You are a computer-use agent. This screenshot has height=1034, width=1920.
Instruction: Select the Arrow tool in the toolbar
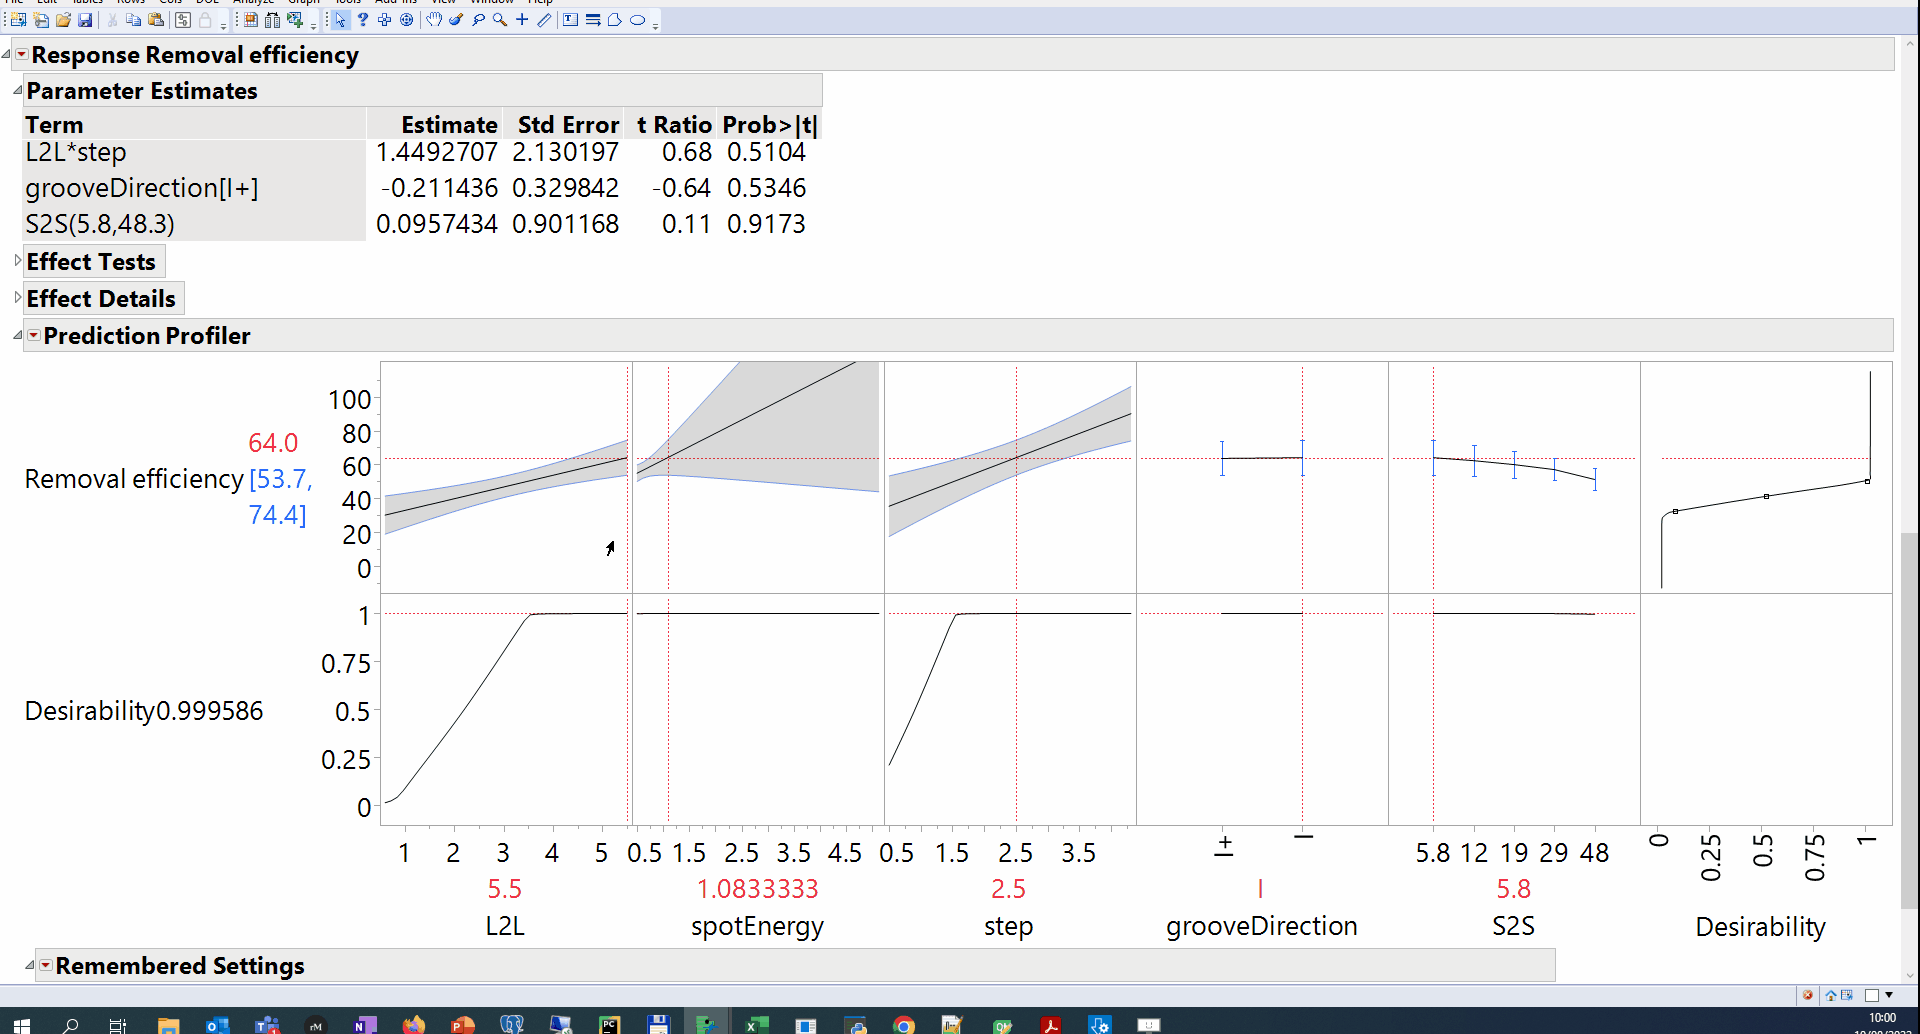(340, 19)
